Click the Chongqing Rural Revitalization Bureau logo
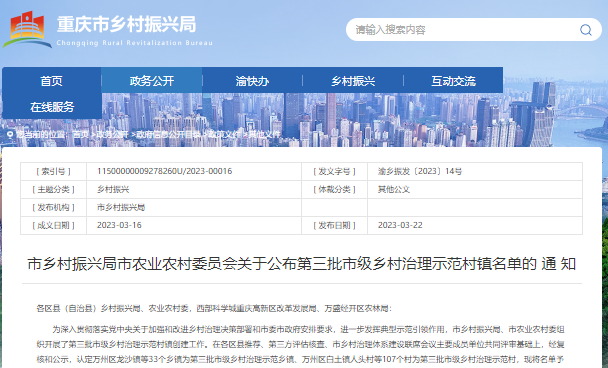This screenshot has width=608, height=368. [x=27, y=30]
